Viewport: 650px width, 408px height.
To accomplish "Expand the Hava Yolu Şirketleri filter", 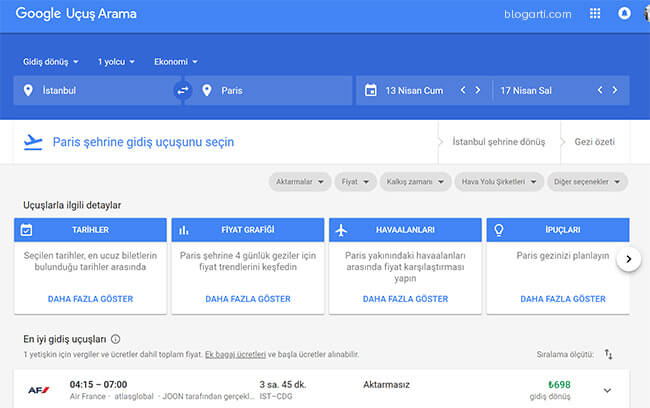I will 499,182.
